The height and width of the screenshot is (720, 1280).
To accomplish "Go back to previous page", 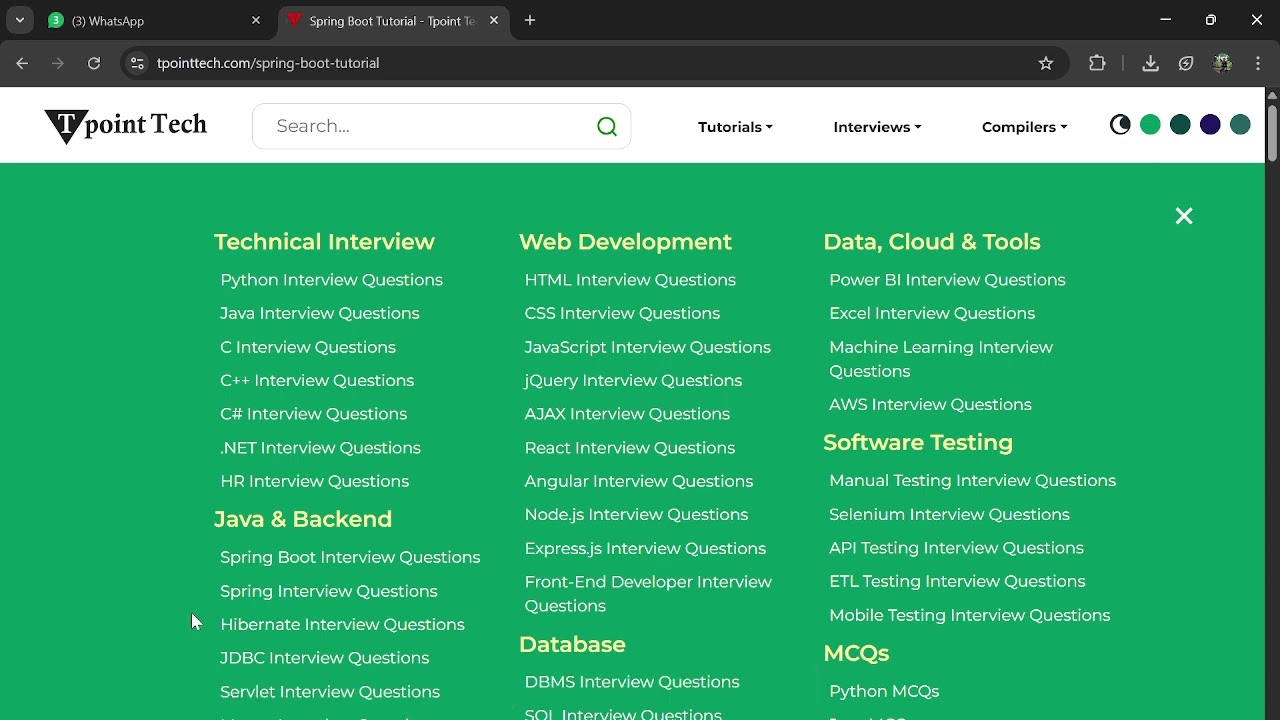I will coord(22,63).
